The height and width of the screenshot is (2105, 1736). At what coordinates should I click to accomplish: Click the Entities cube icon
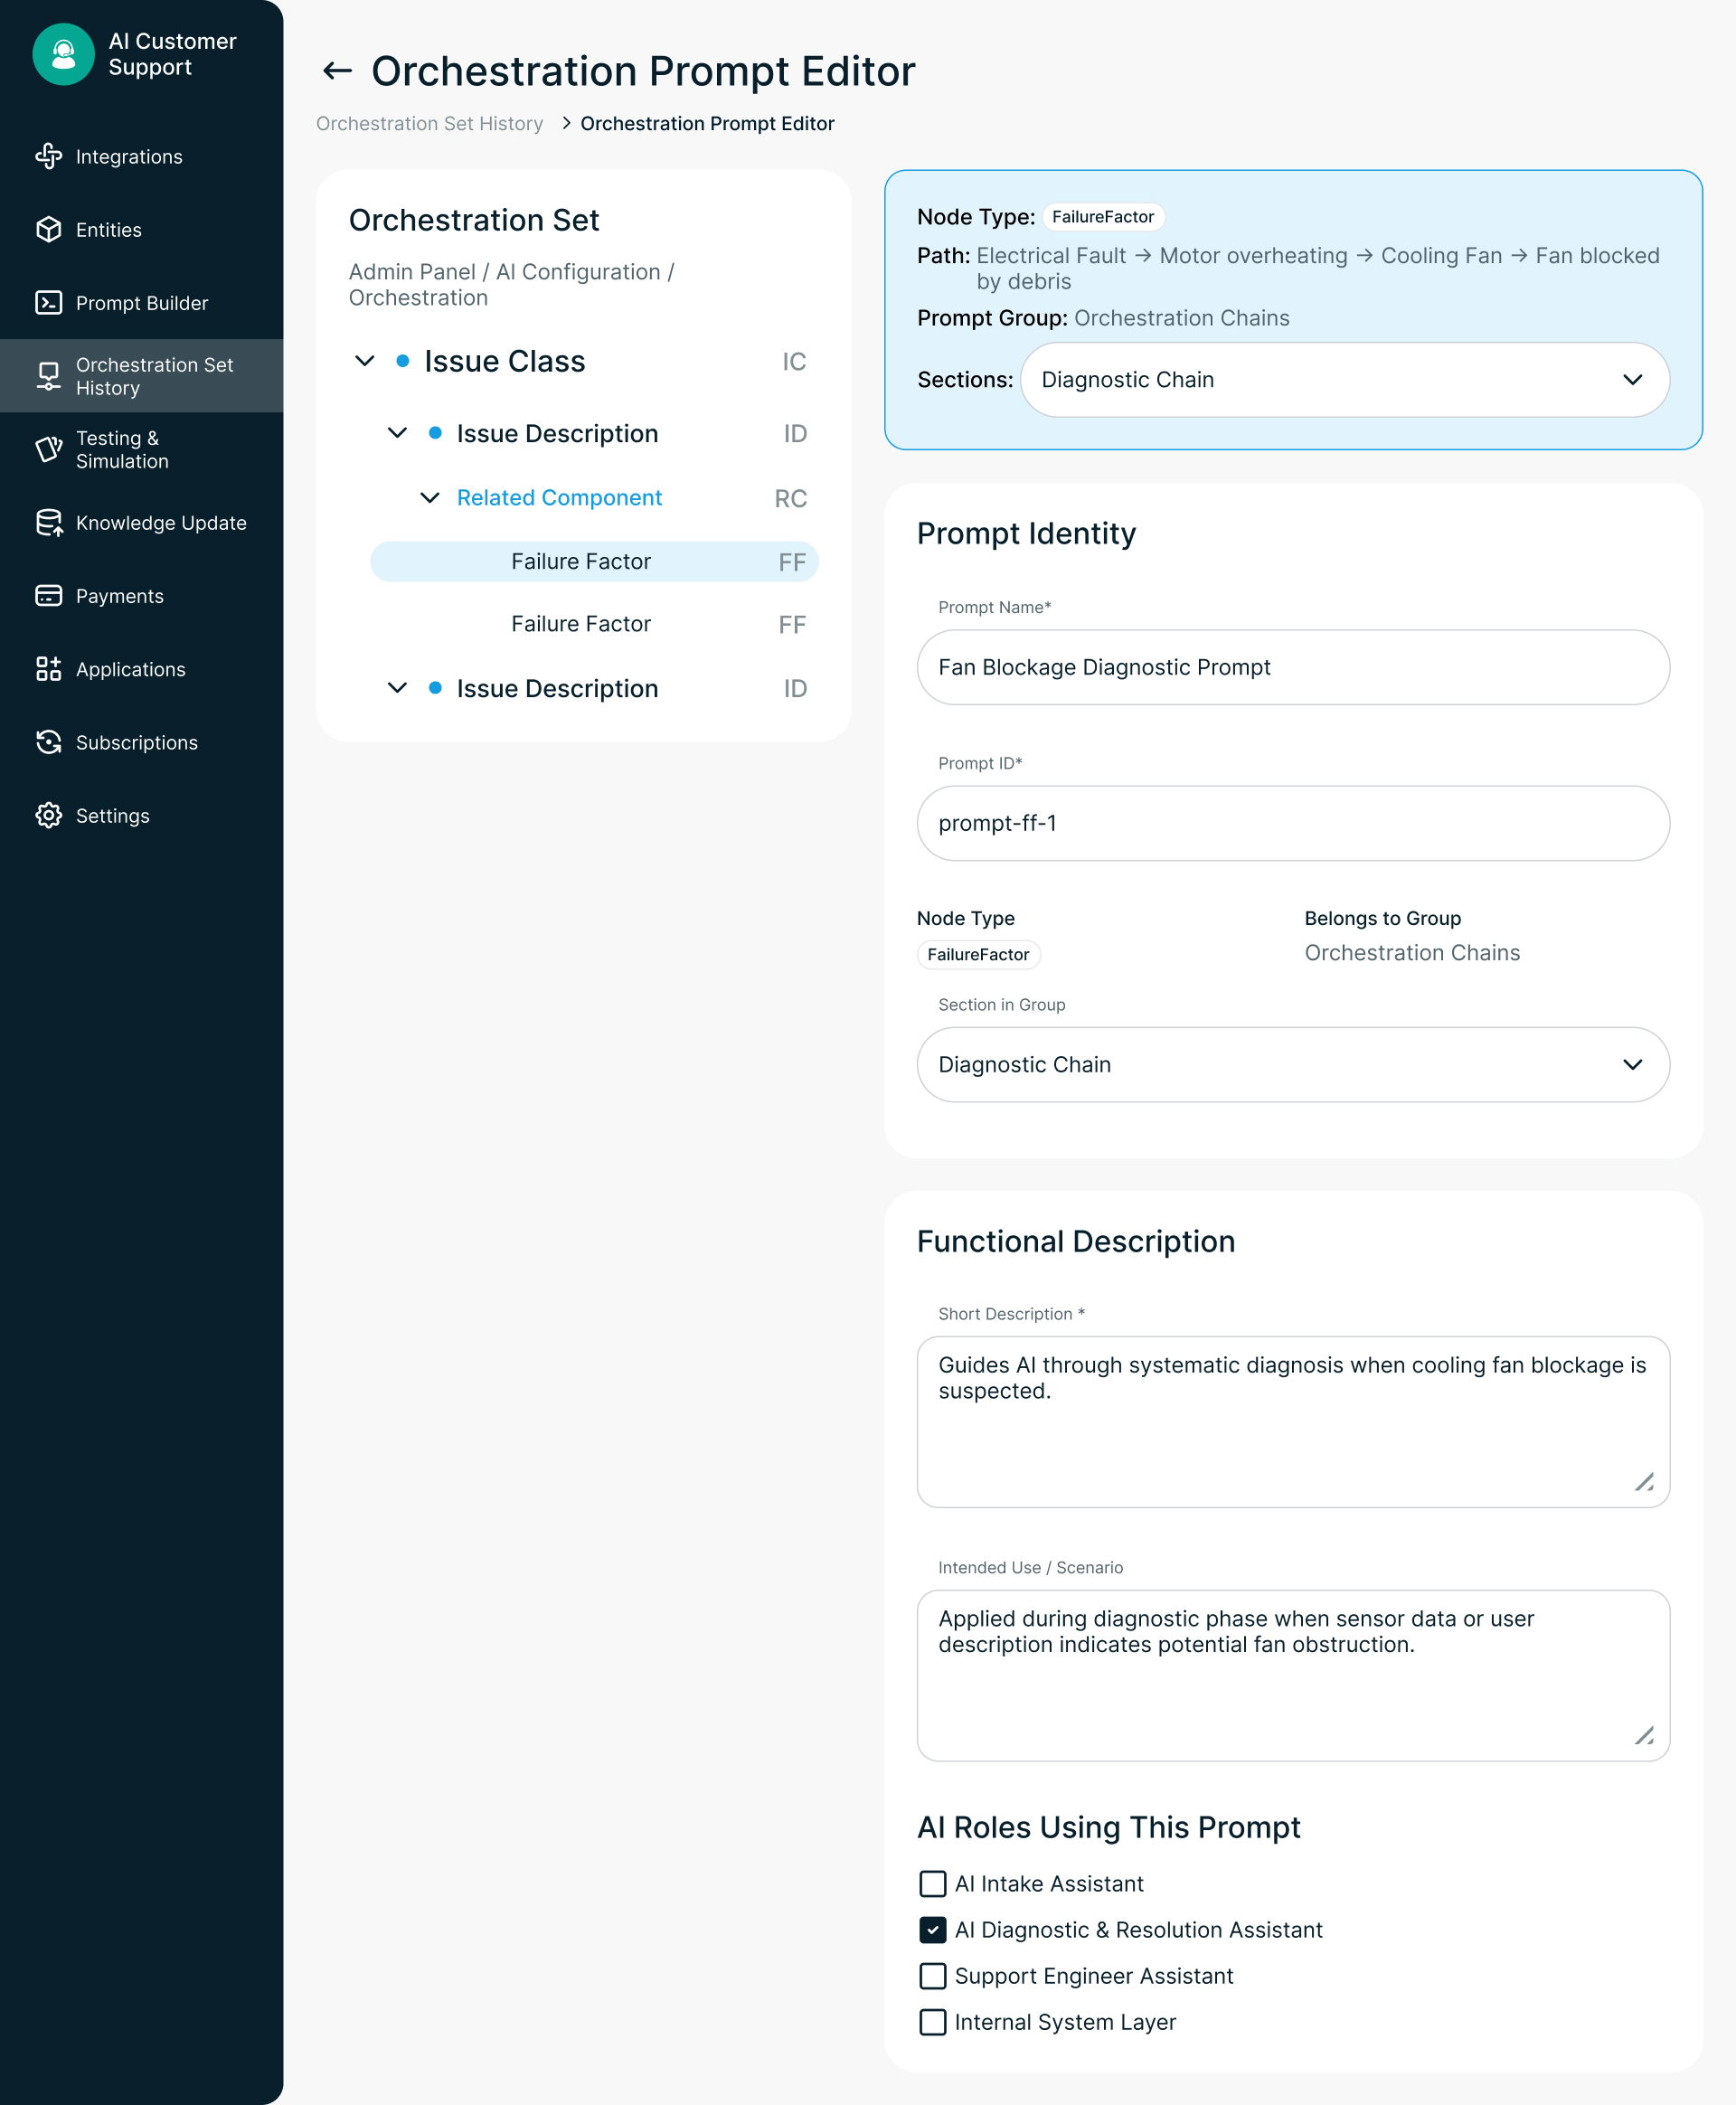click(48, 229)
